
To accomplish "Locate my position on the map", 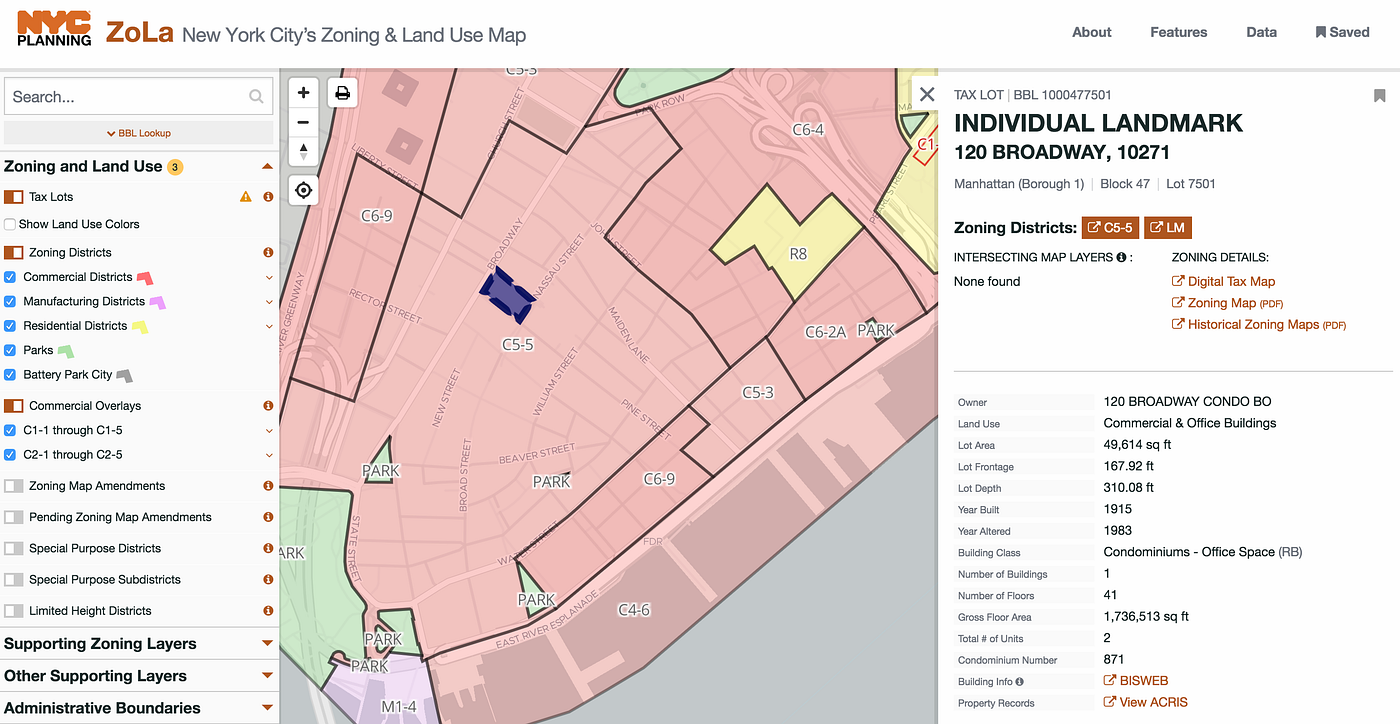I will (x=303, y=190).
